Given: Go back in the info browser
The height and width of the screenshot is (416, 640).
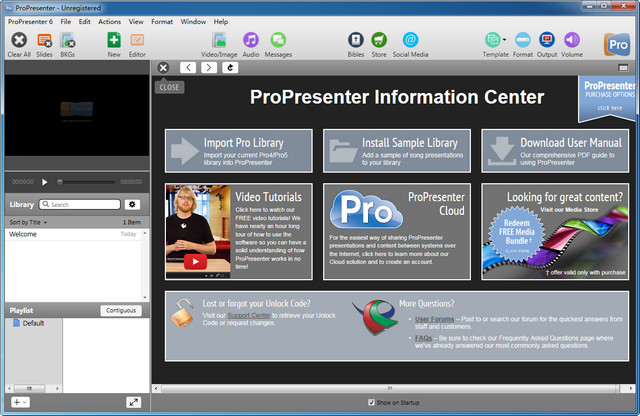Looking at the screenshot, I should pyautogui.click(x=188, y=68).
